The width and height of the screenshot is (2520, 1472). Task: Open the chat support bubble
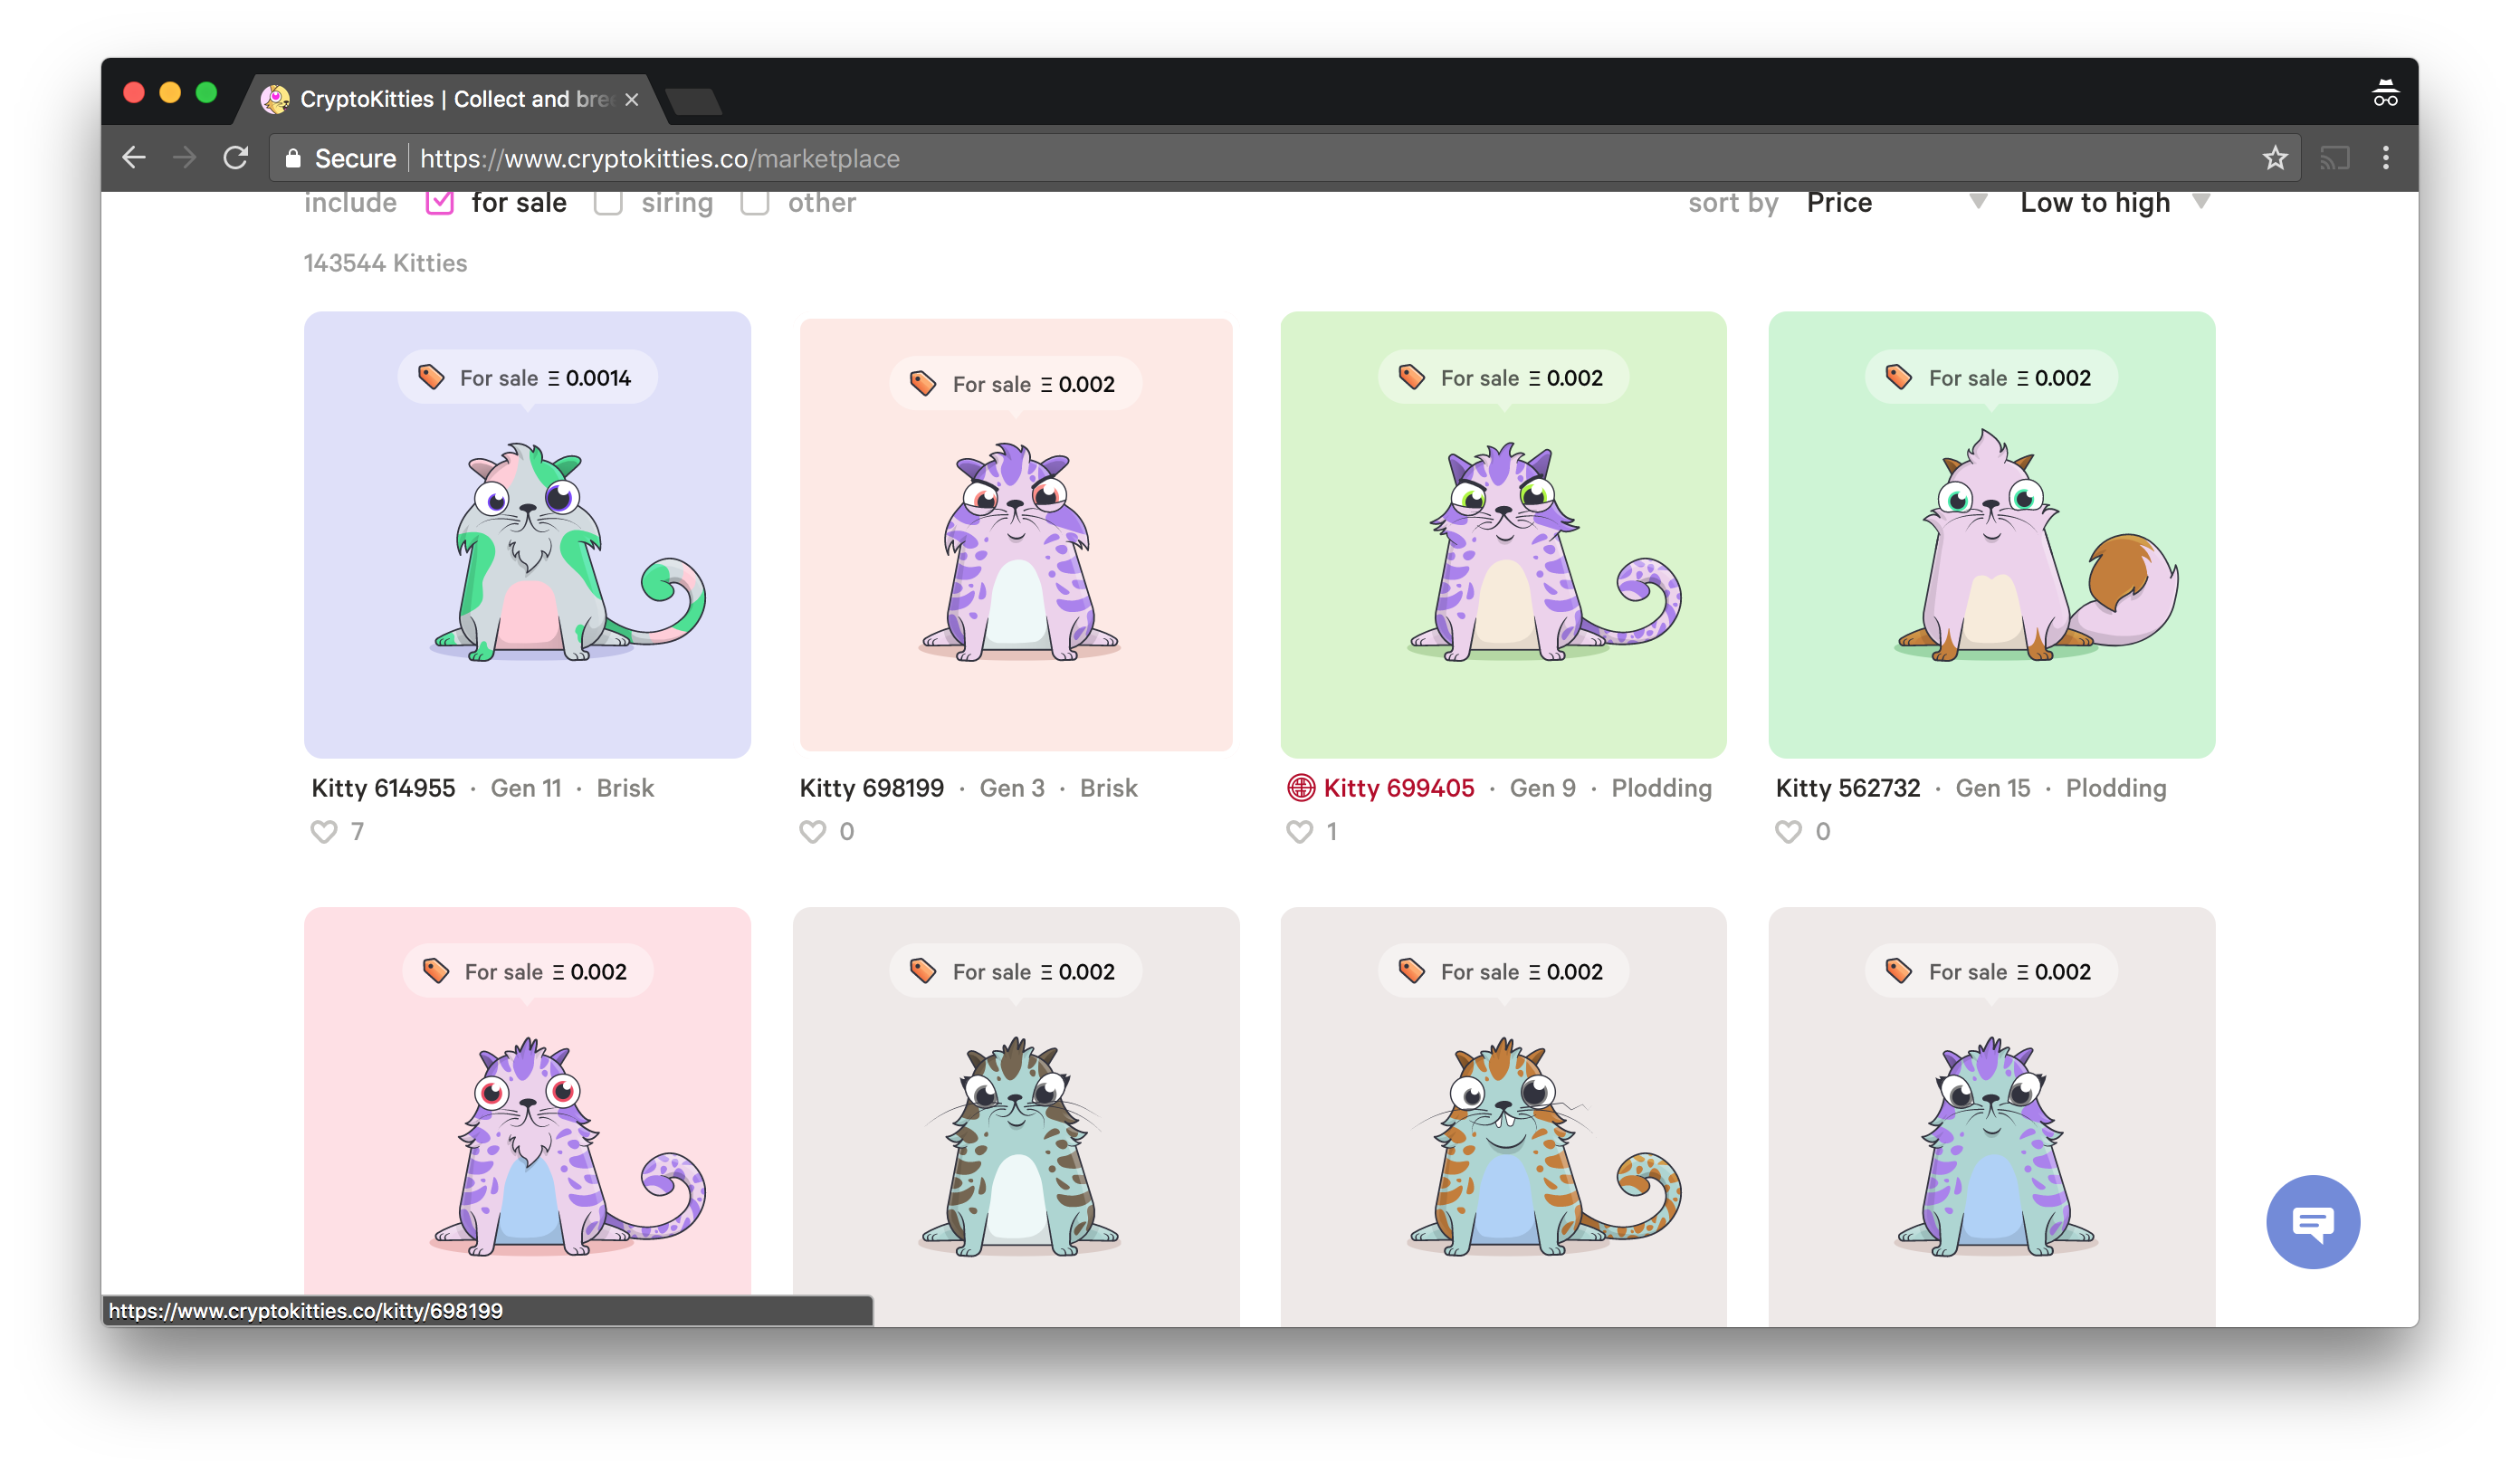[x=2313, y=1222]
